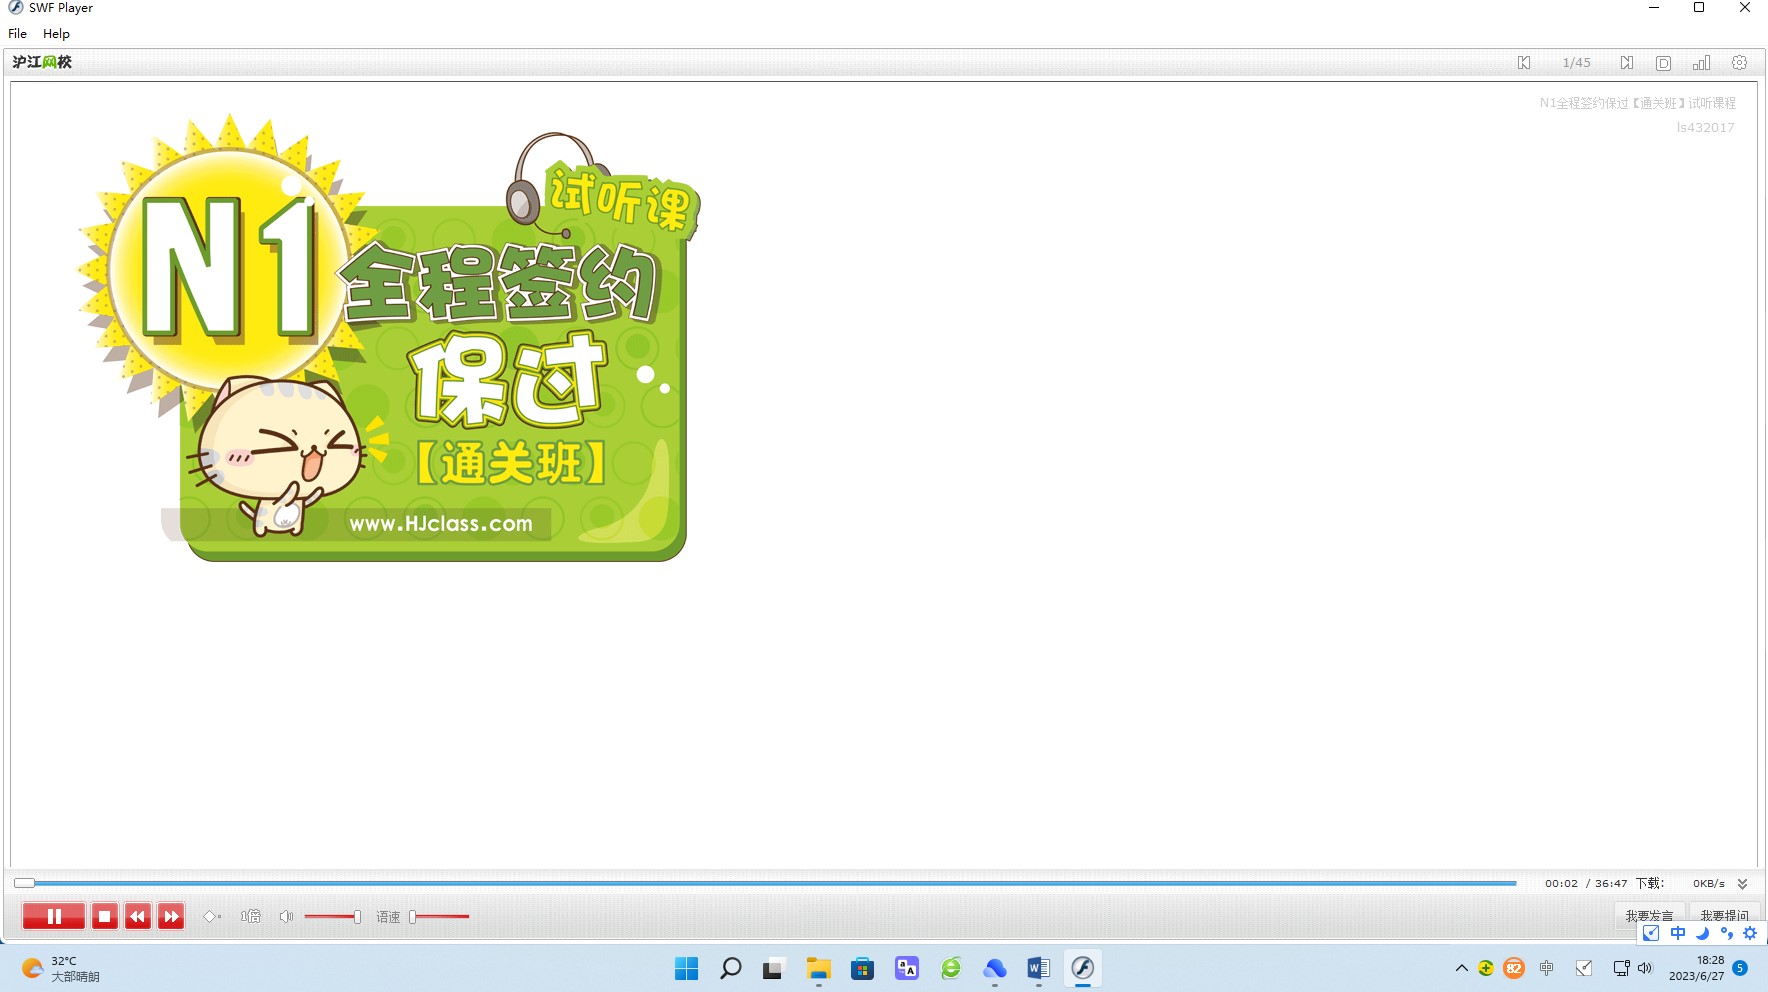Viewport: 1768px width, 992px height.
Task: Mute the player volume speaker
Action: point(286,916)
